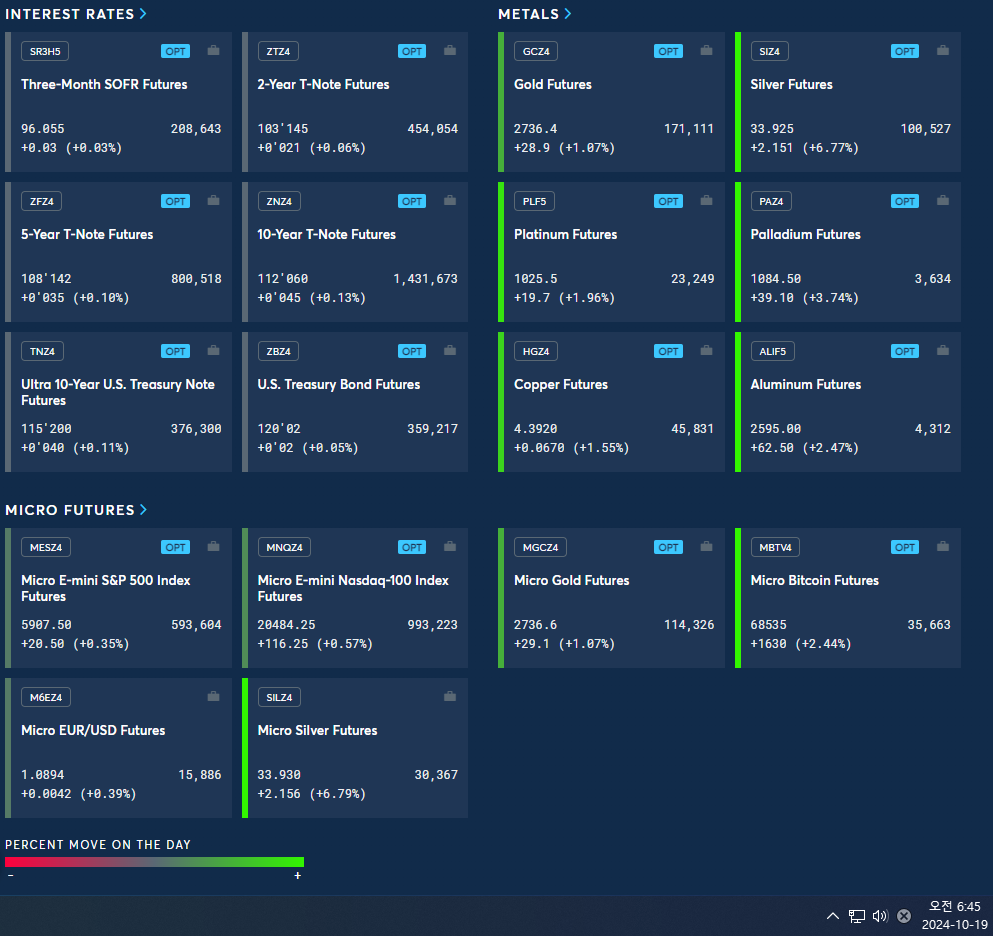
Task: Click briefcase icon on Platinum Futures card
Action: (706, 201)
